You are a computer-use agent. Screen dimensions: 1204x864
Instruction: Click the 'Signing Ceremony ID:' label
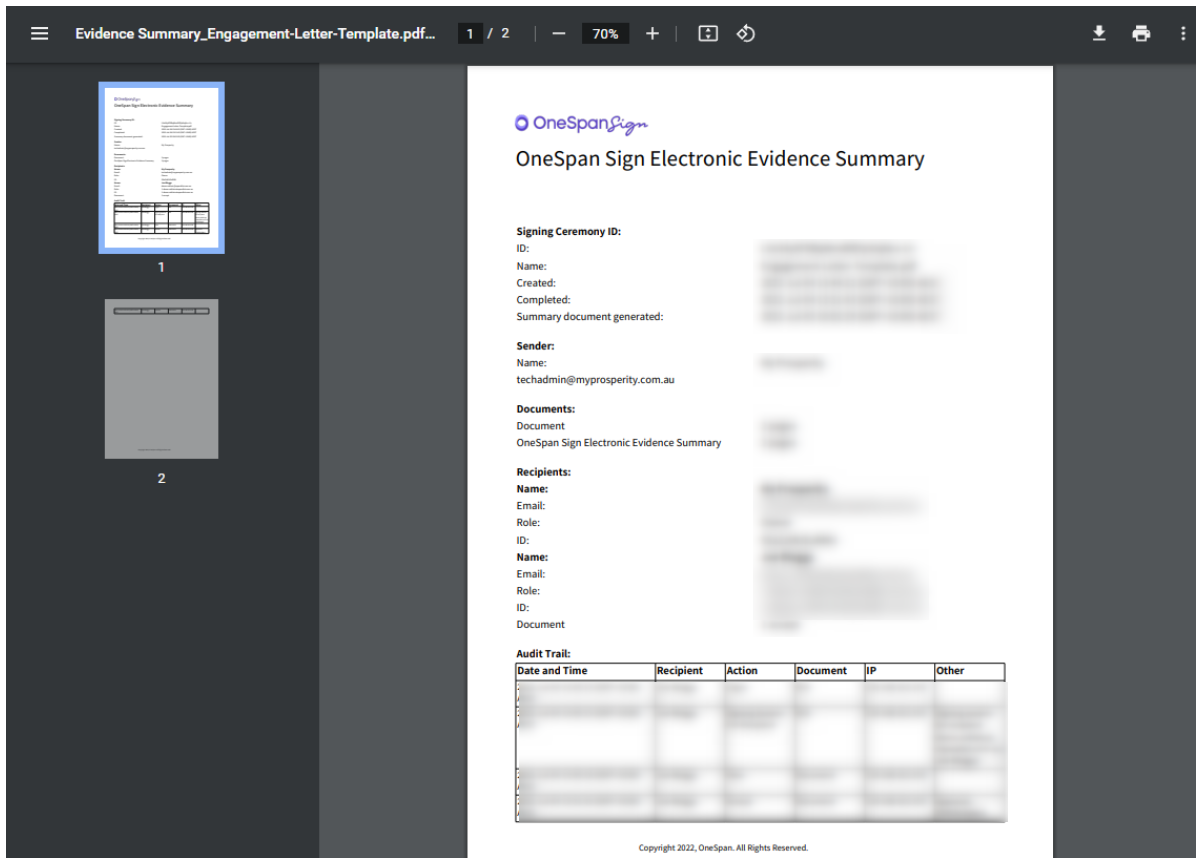click(569, 231)
